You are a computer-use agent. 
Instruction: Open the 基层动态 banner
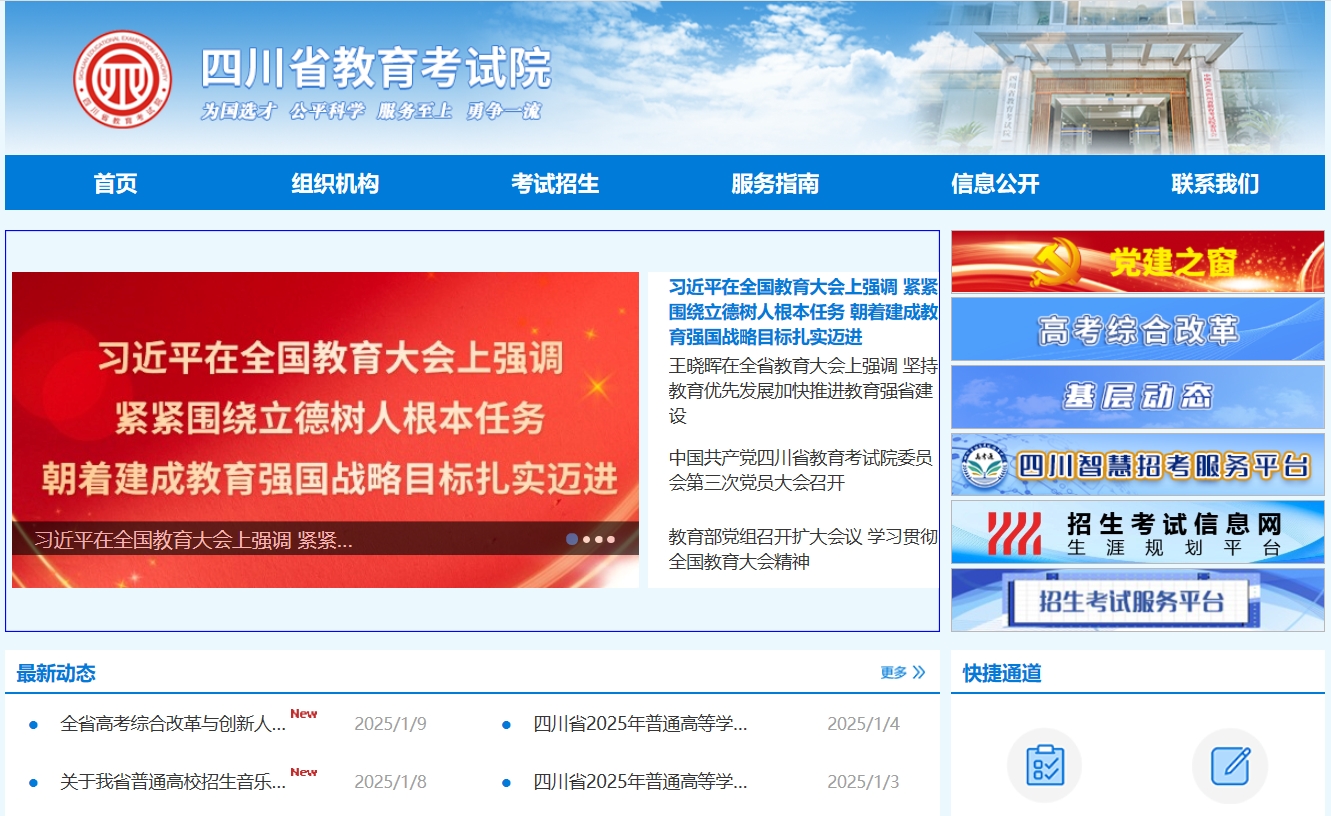1137,397
